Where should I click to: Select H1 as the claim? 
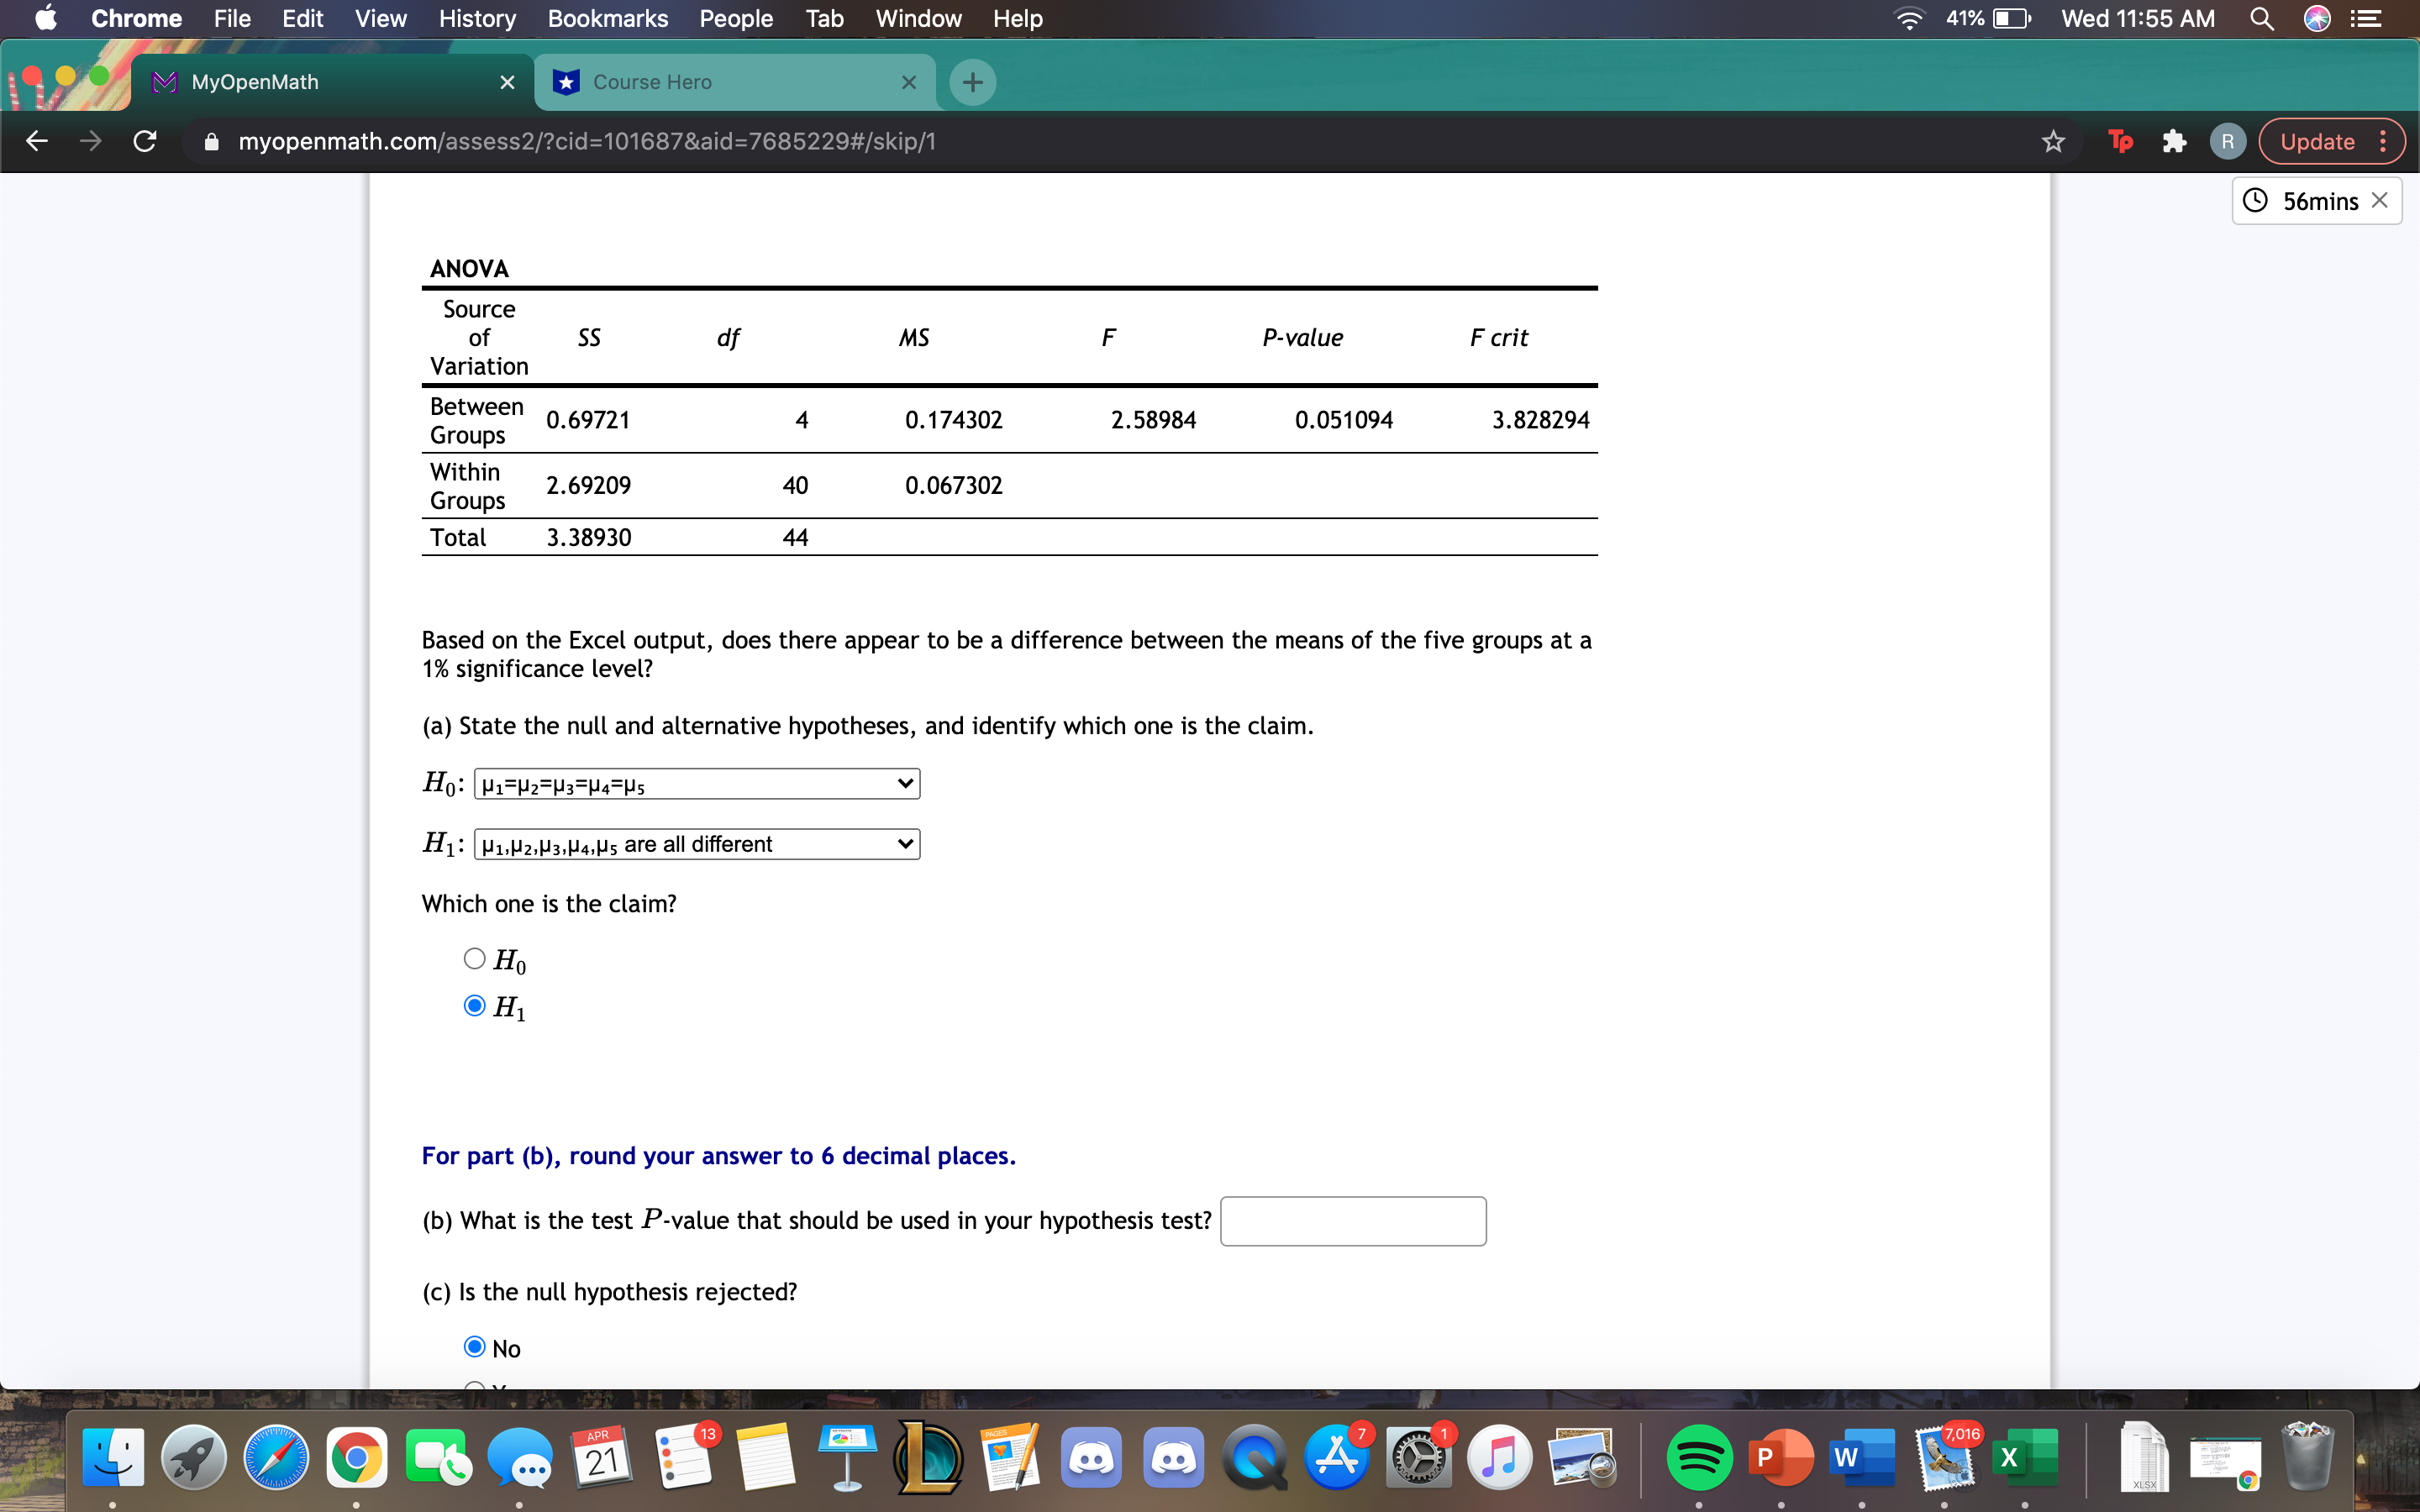(x=473, y=1005)
